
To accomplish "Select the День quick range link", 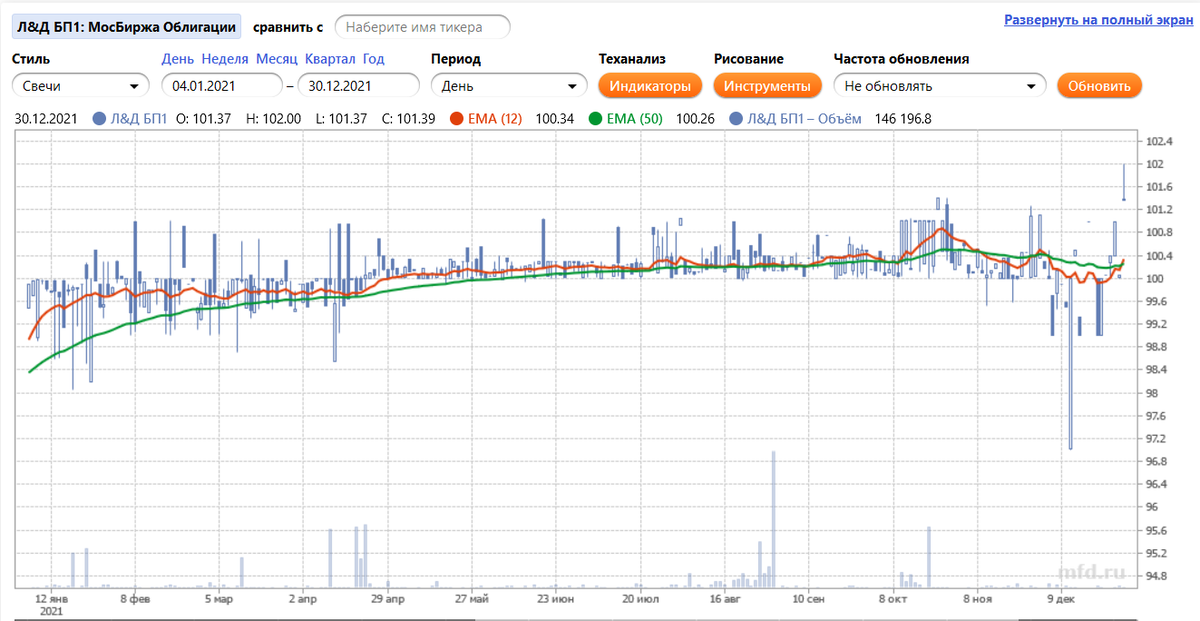I will 178,59.
